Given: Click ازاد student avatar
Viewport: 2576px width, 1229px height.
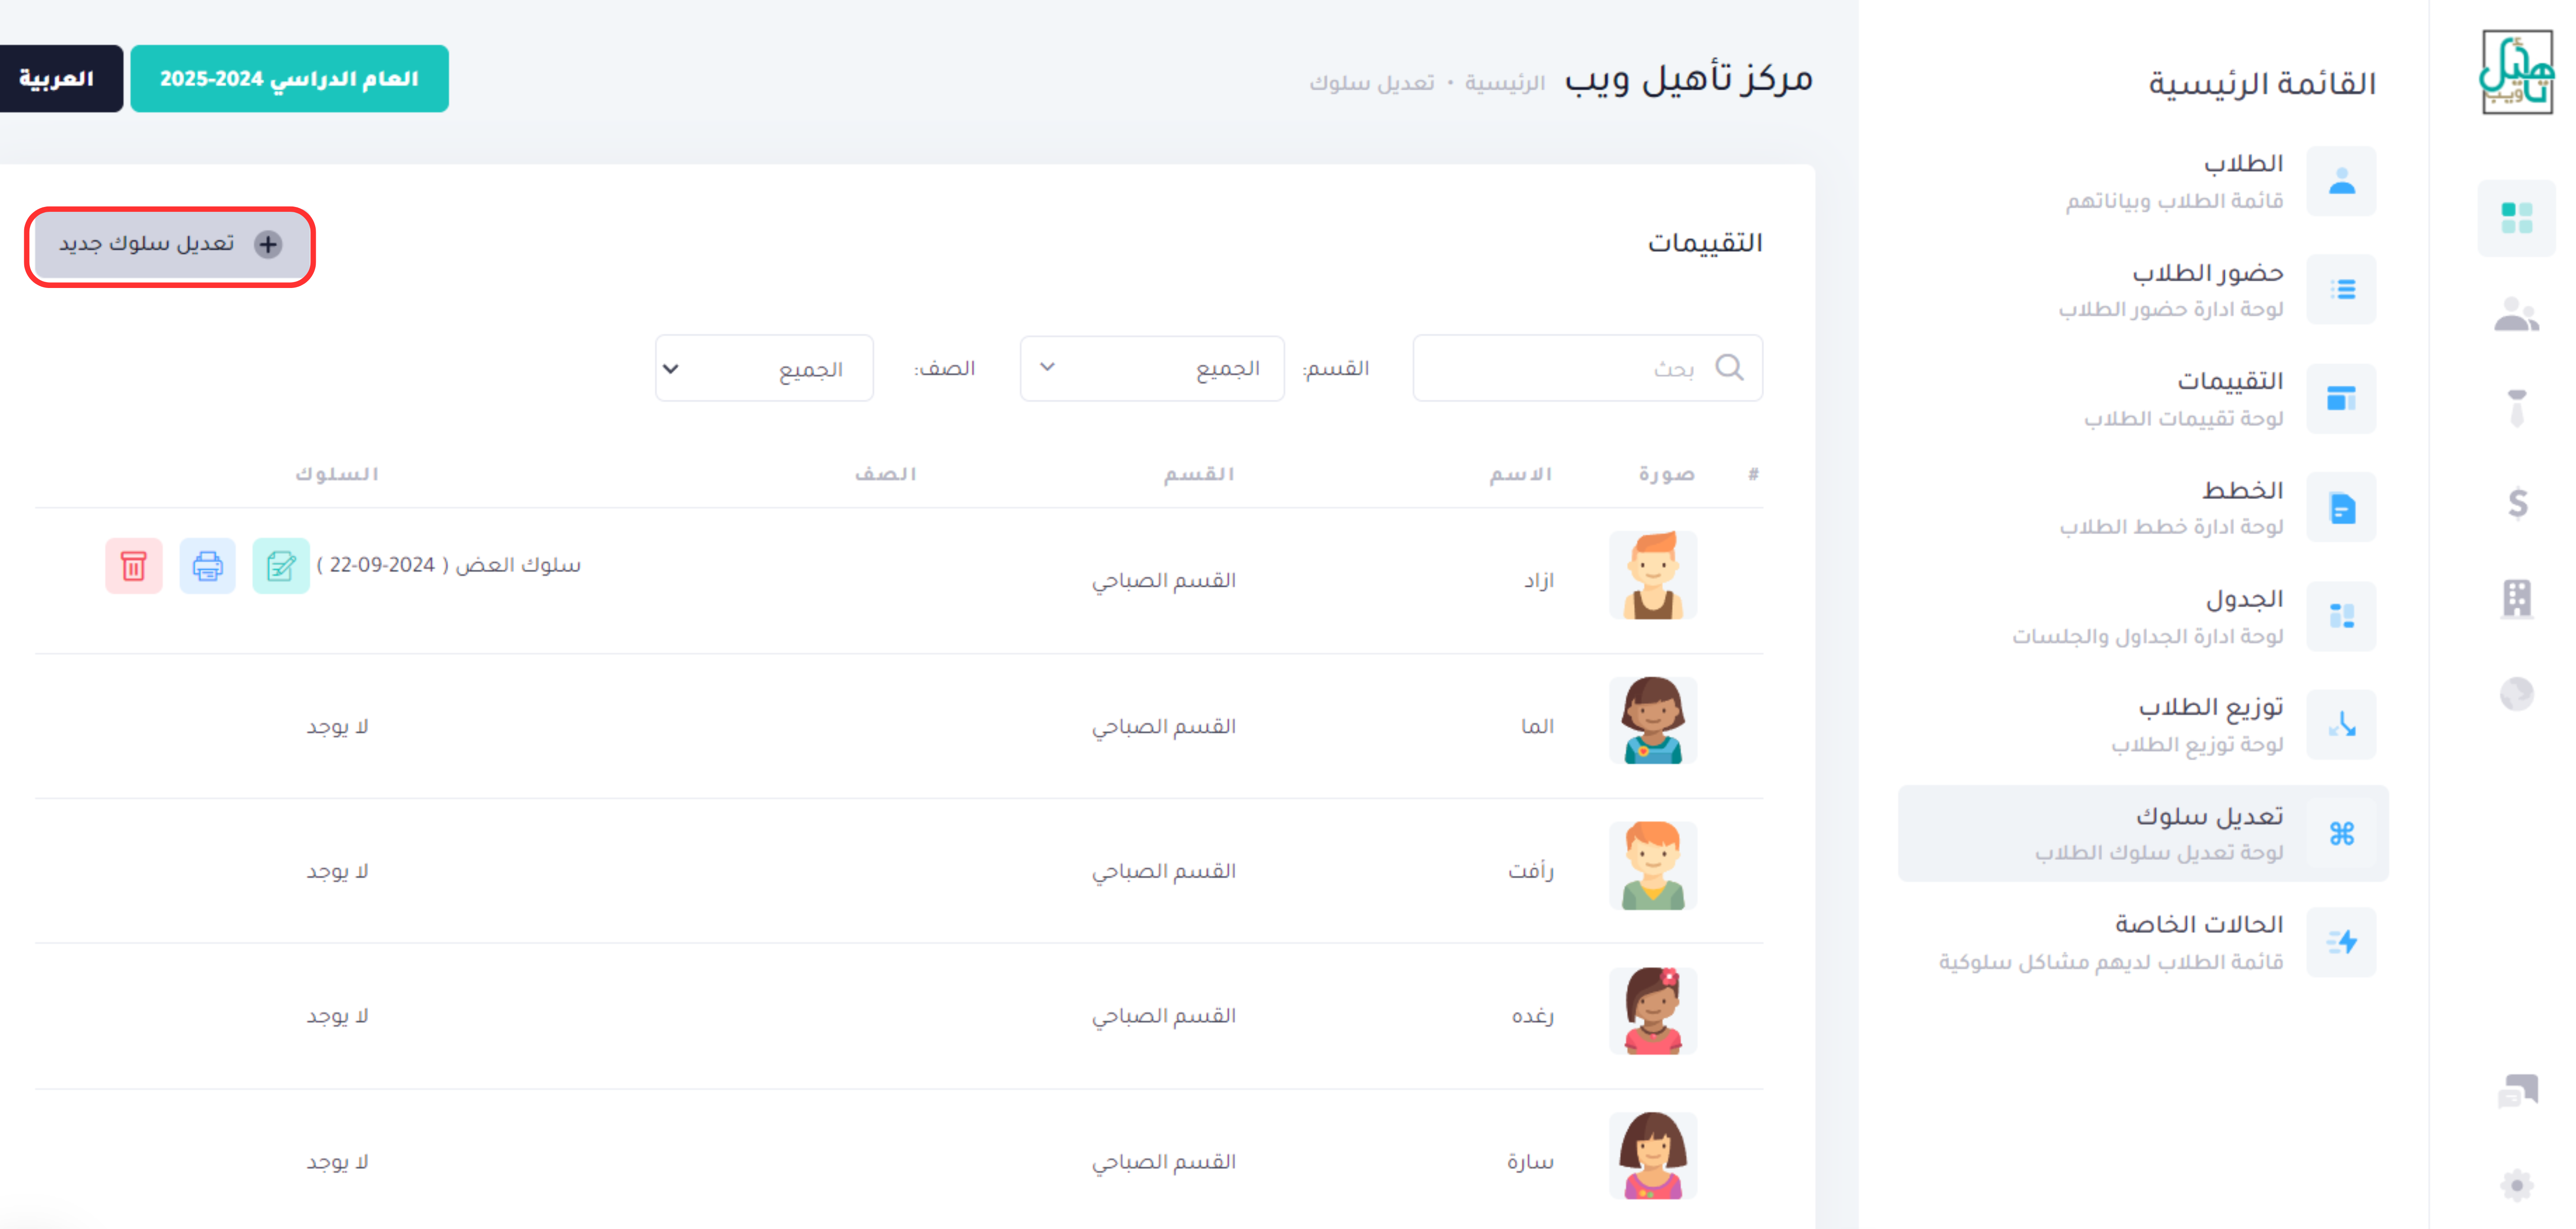Looking at the screenshot, I should [x=1652, y=576].
